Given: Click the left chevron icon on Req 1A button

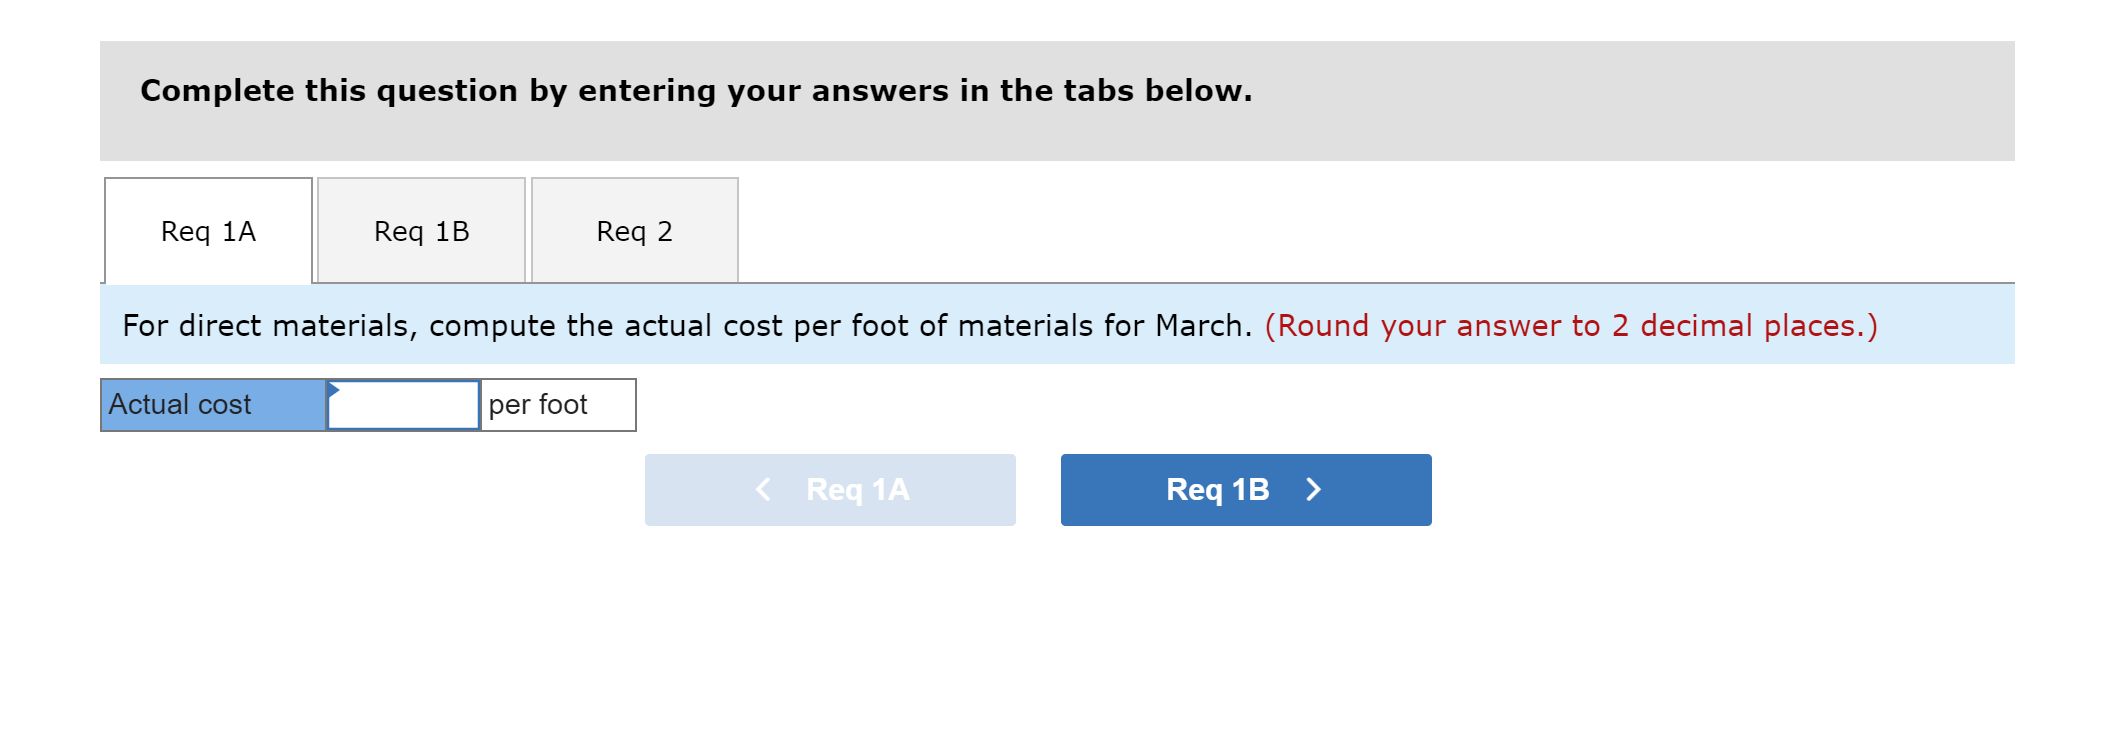Looking at the screenshot, I should tap(764, 489).
